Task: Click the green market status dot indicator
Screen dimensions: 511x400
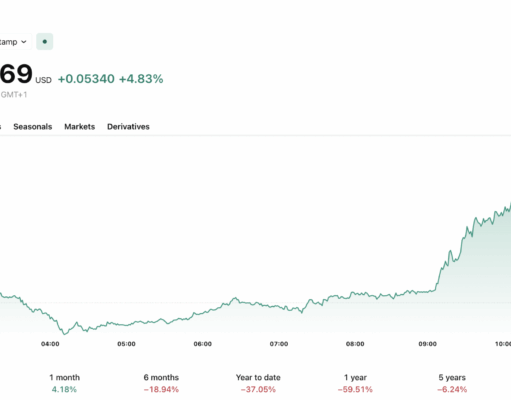Action: tap(45, 42)
